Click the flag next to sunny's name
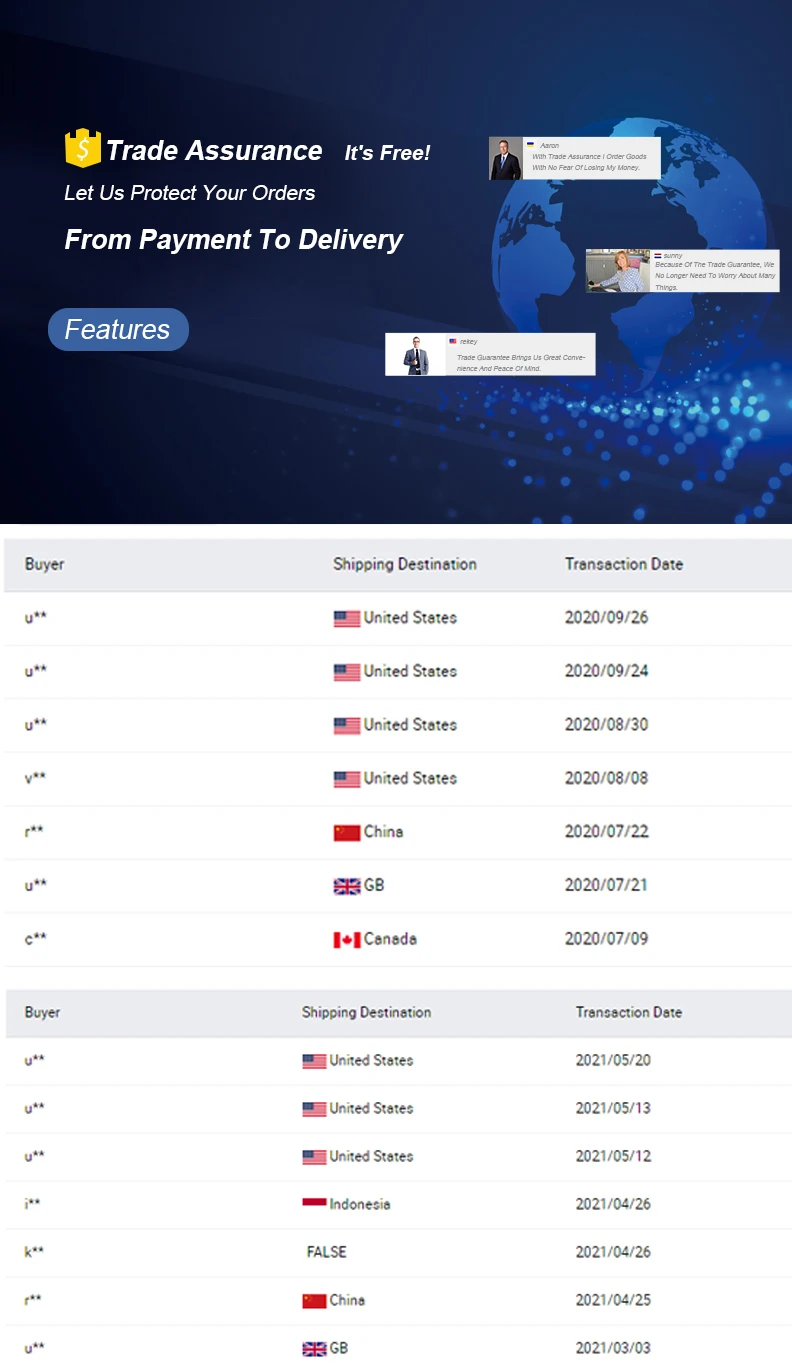The height and width of the screenshot is (1371, 792). [658, 256]
